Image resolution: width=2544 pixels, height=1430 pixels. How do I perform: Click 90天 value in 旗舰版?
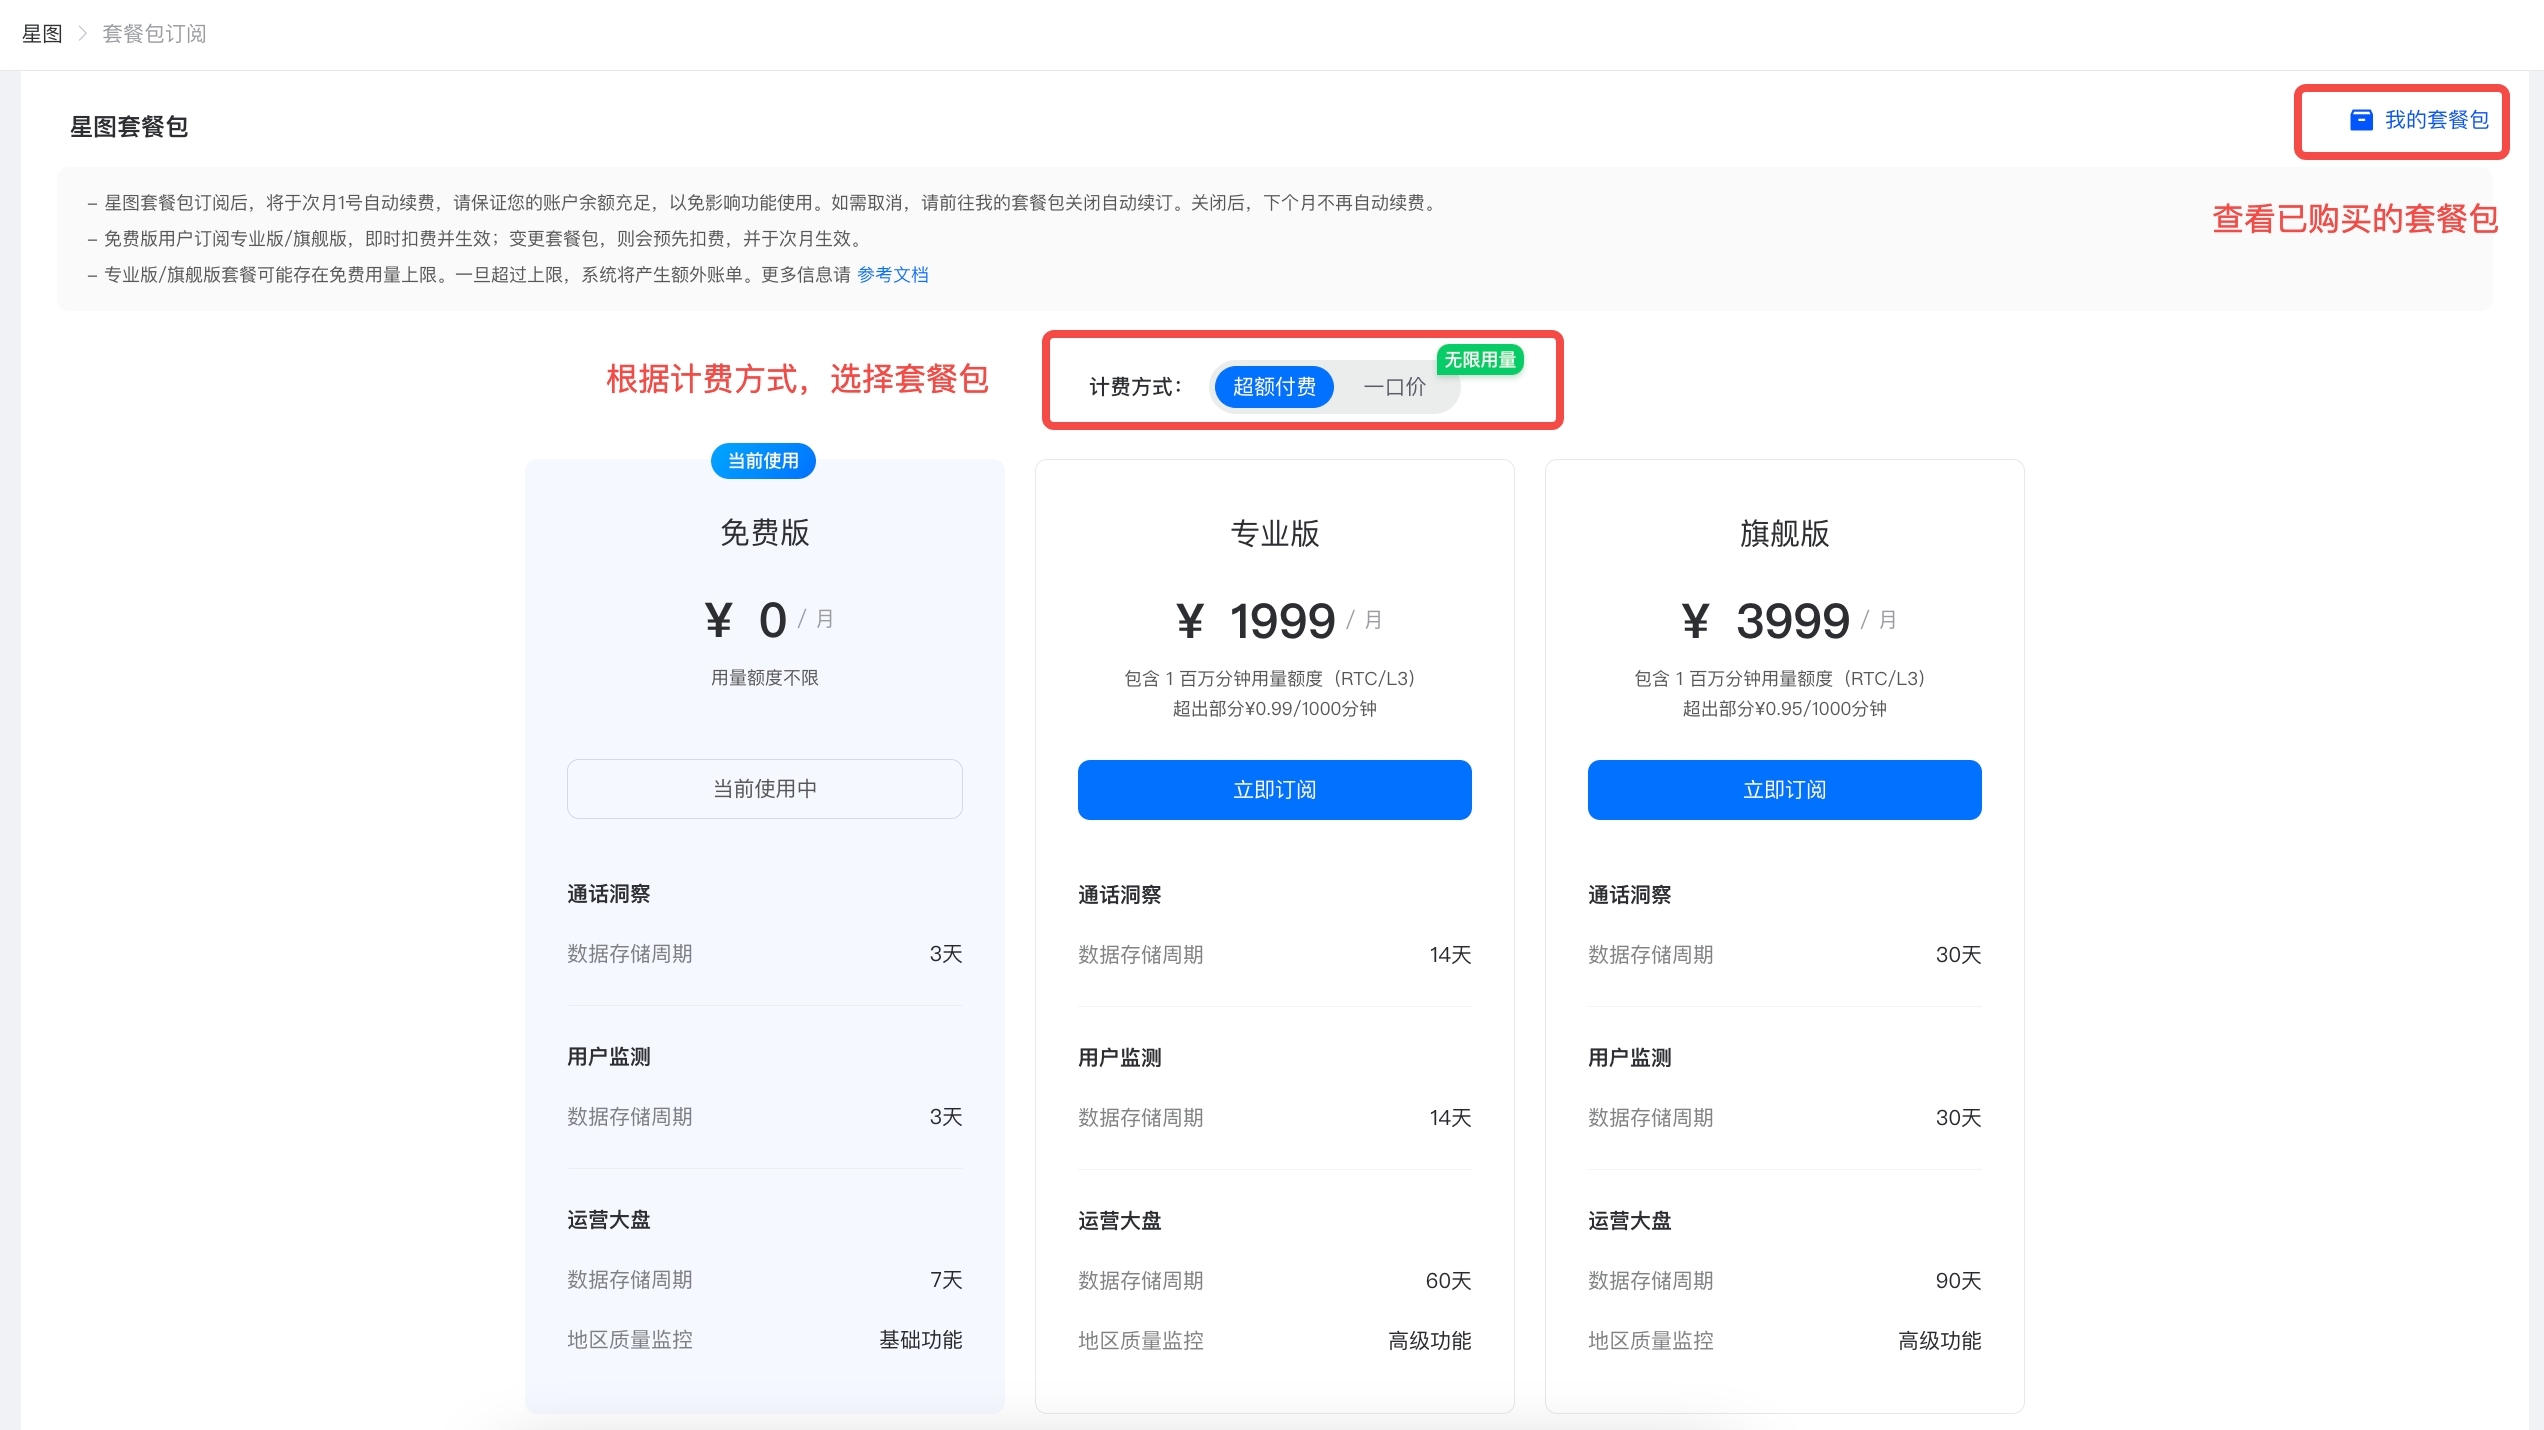[x=1958, y=1281]
